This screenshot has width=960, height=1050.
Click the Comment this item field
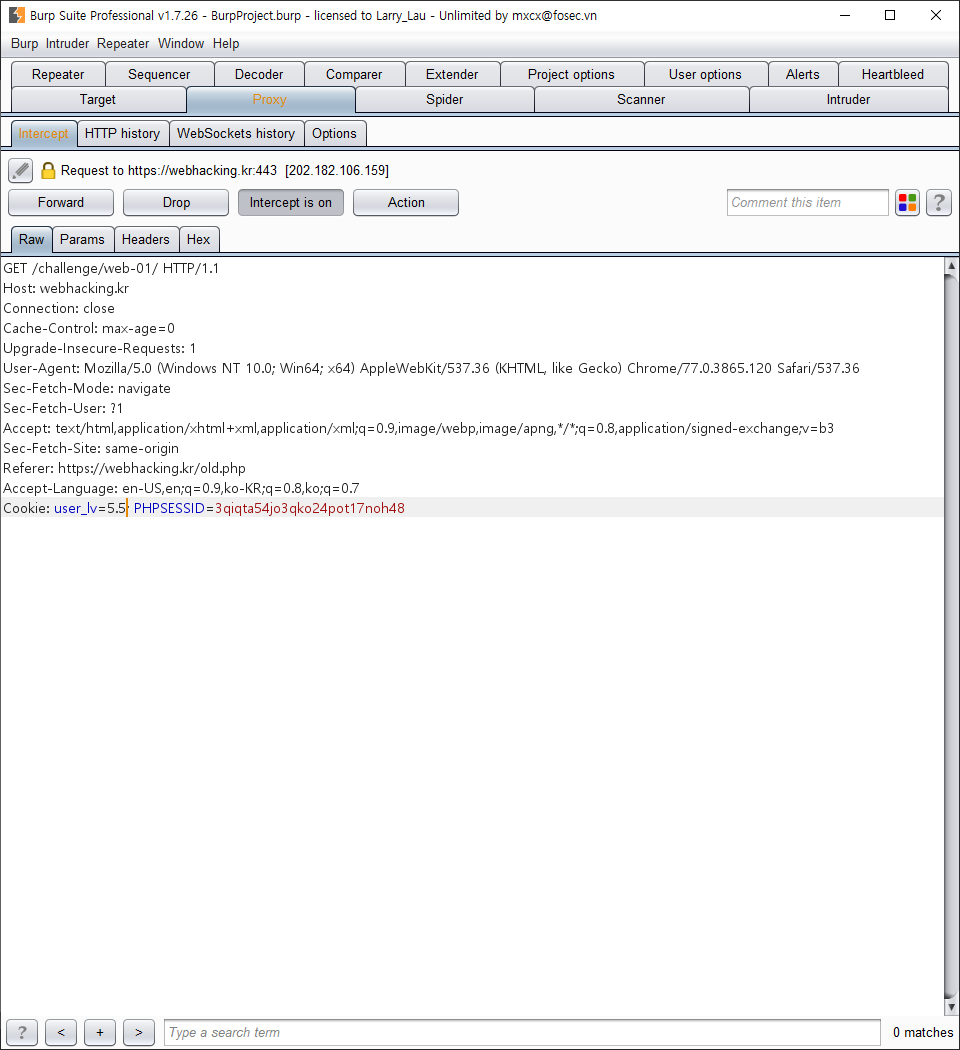807,202
